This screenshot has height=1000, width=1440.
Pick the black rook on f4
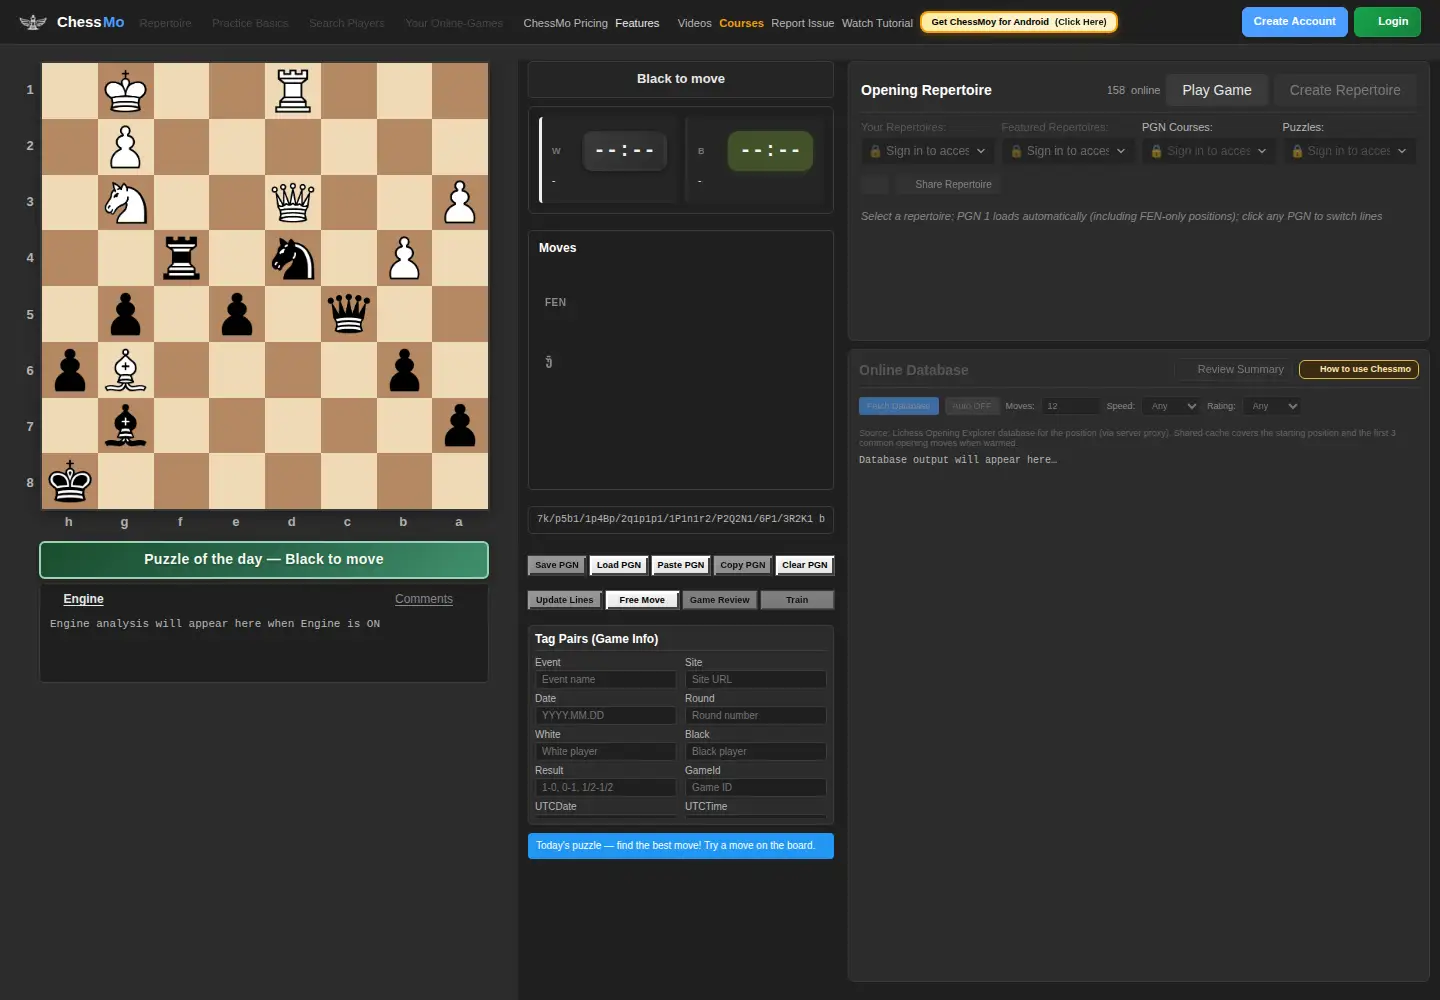click(181, 258)
